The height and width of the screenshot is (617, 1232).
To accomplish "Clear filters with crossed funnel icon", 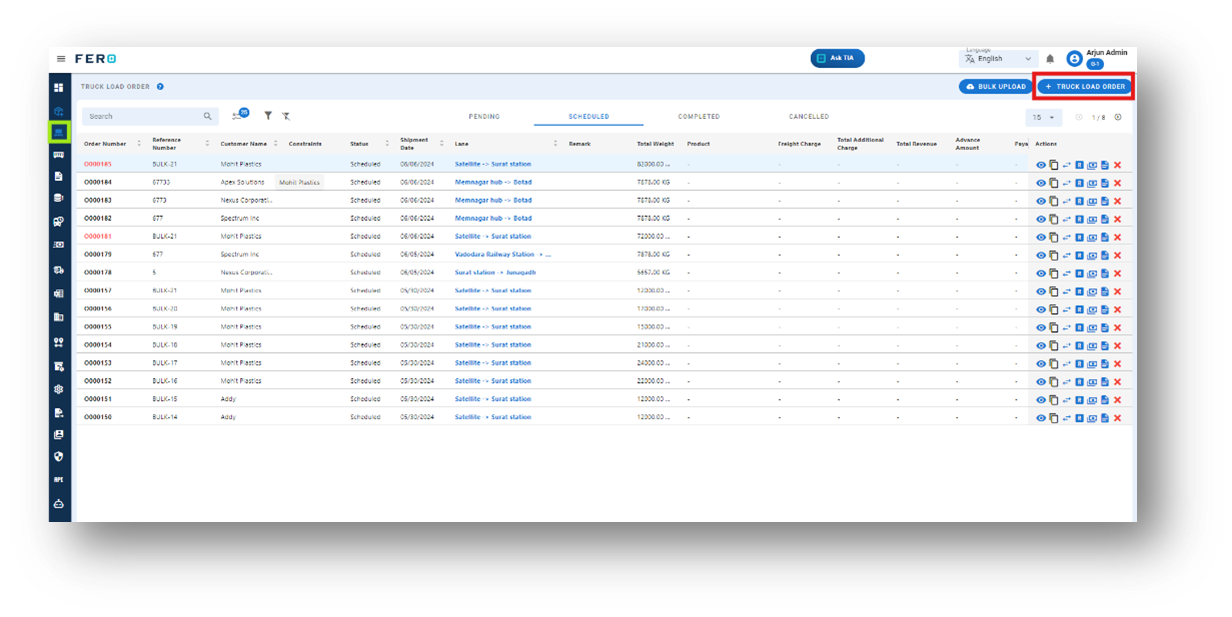I will click(286, 116).
